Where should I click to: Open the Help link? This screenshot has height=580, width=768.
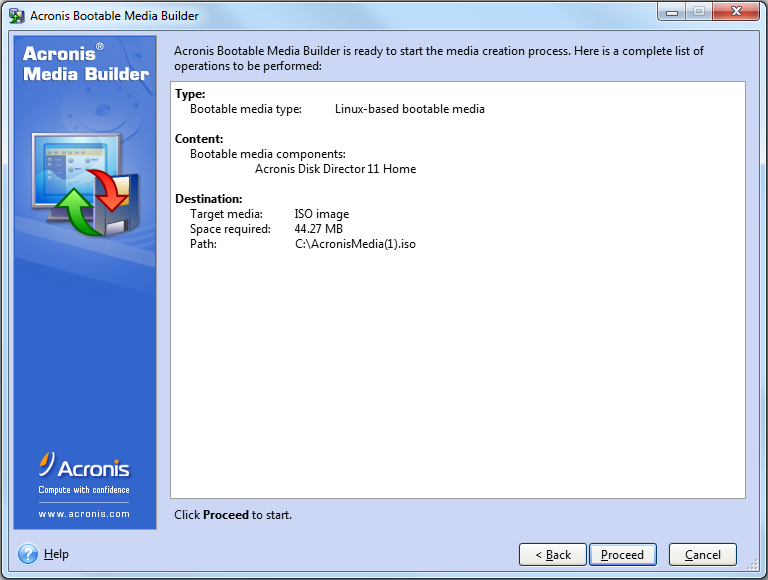tap(56, 554)
